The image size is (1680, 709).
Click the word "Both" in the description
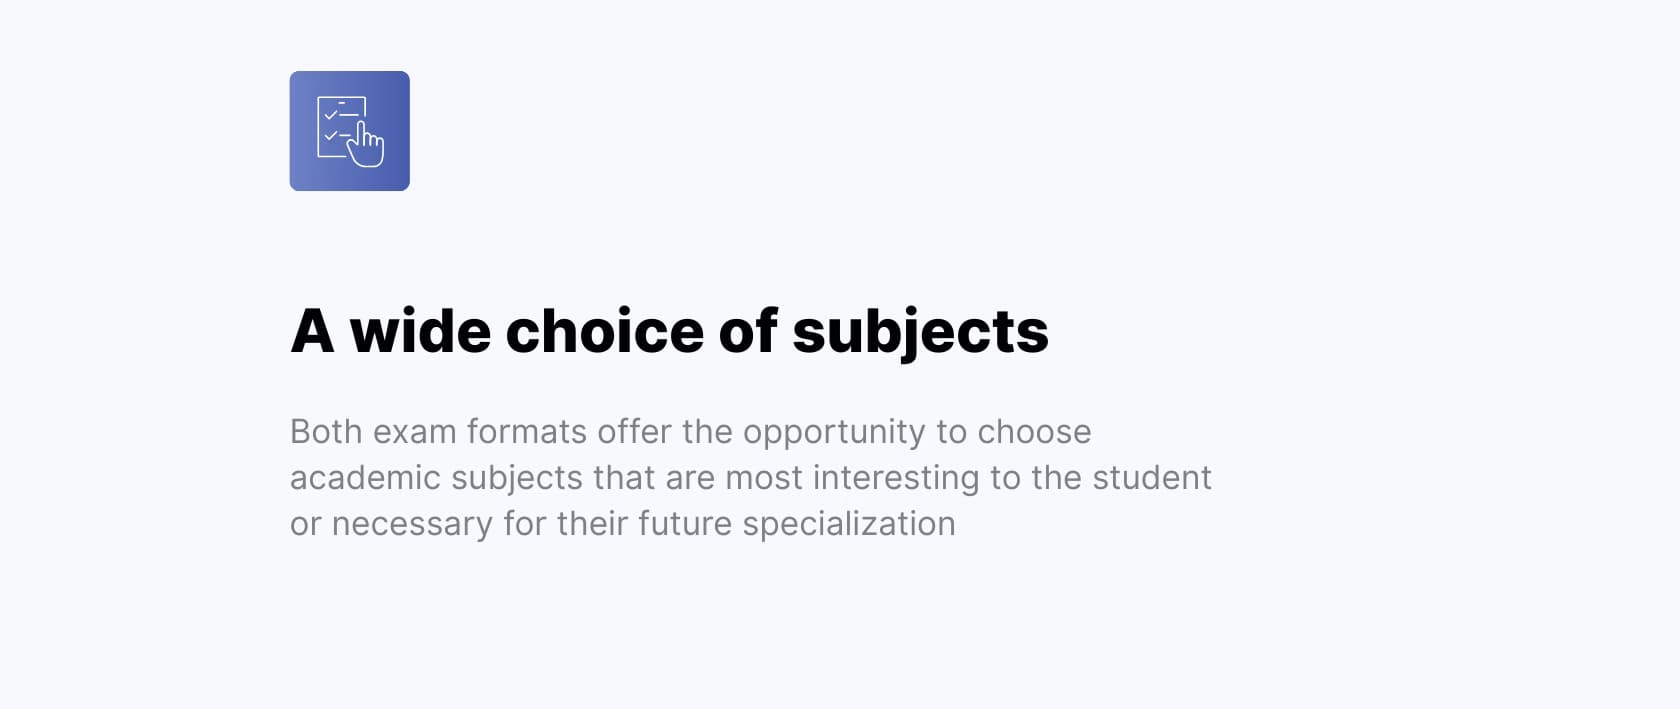coord(325,432)
